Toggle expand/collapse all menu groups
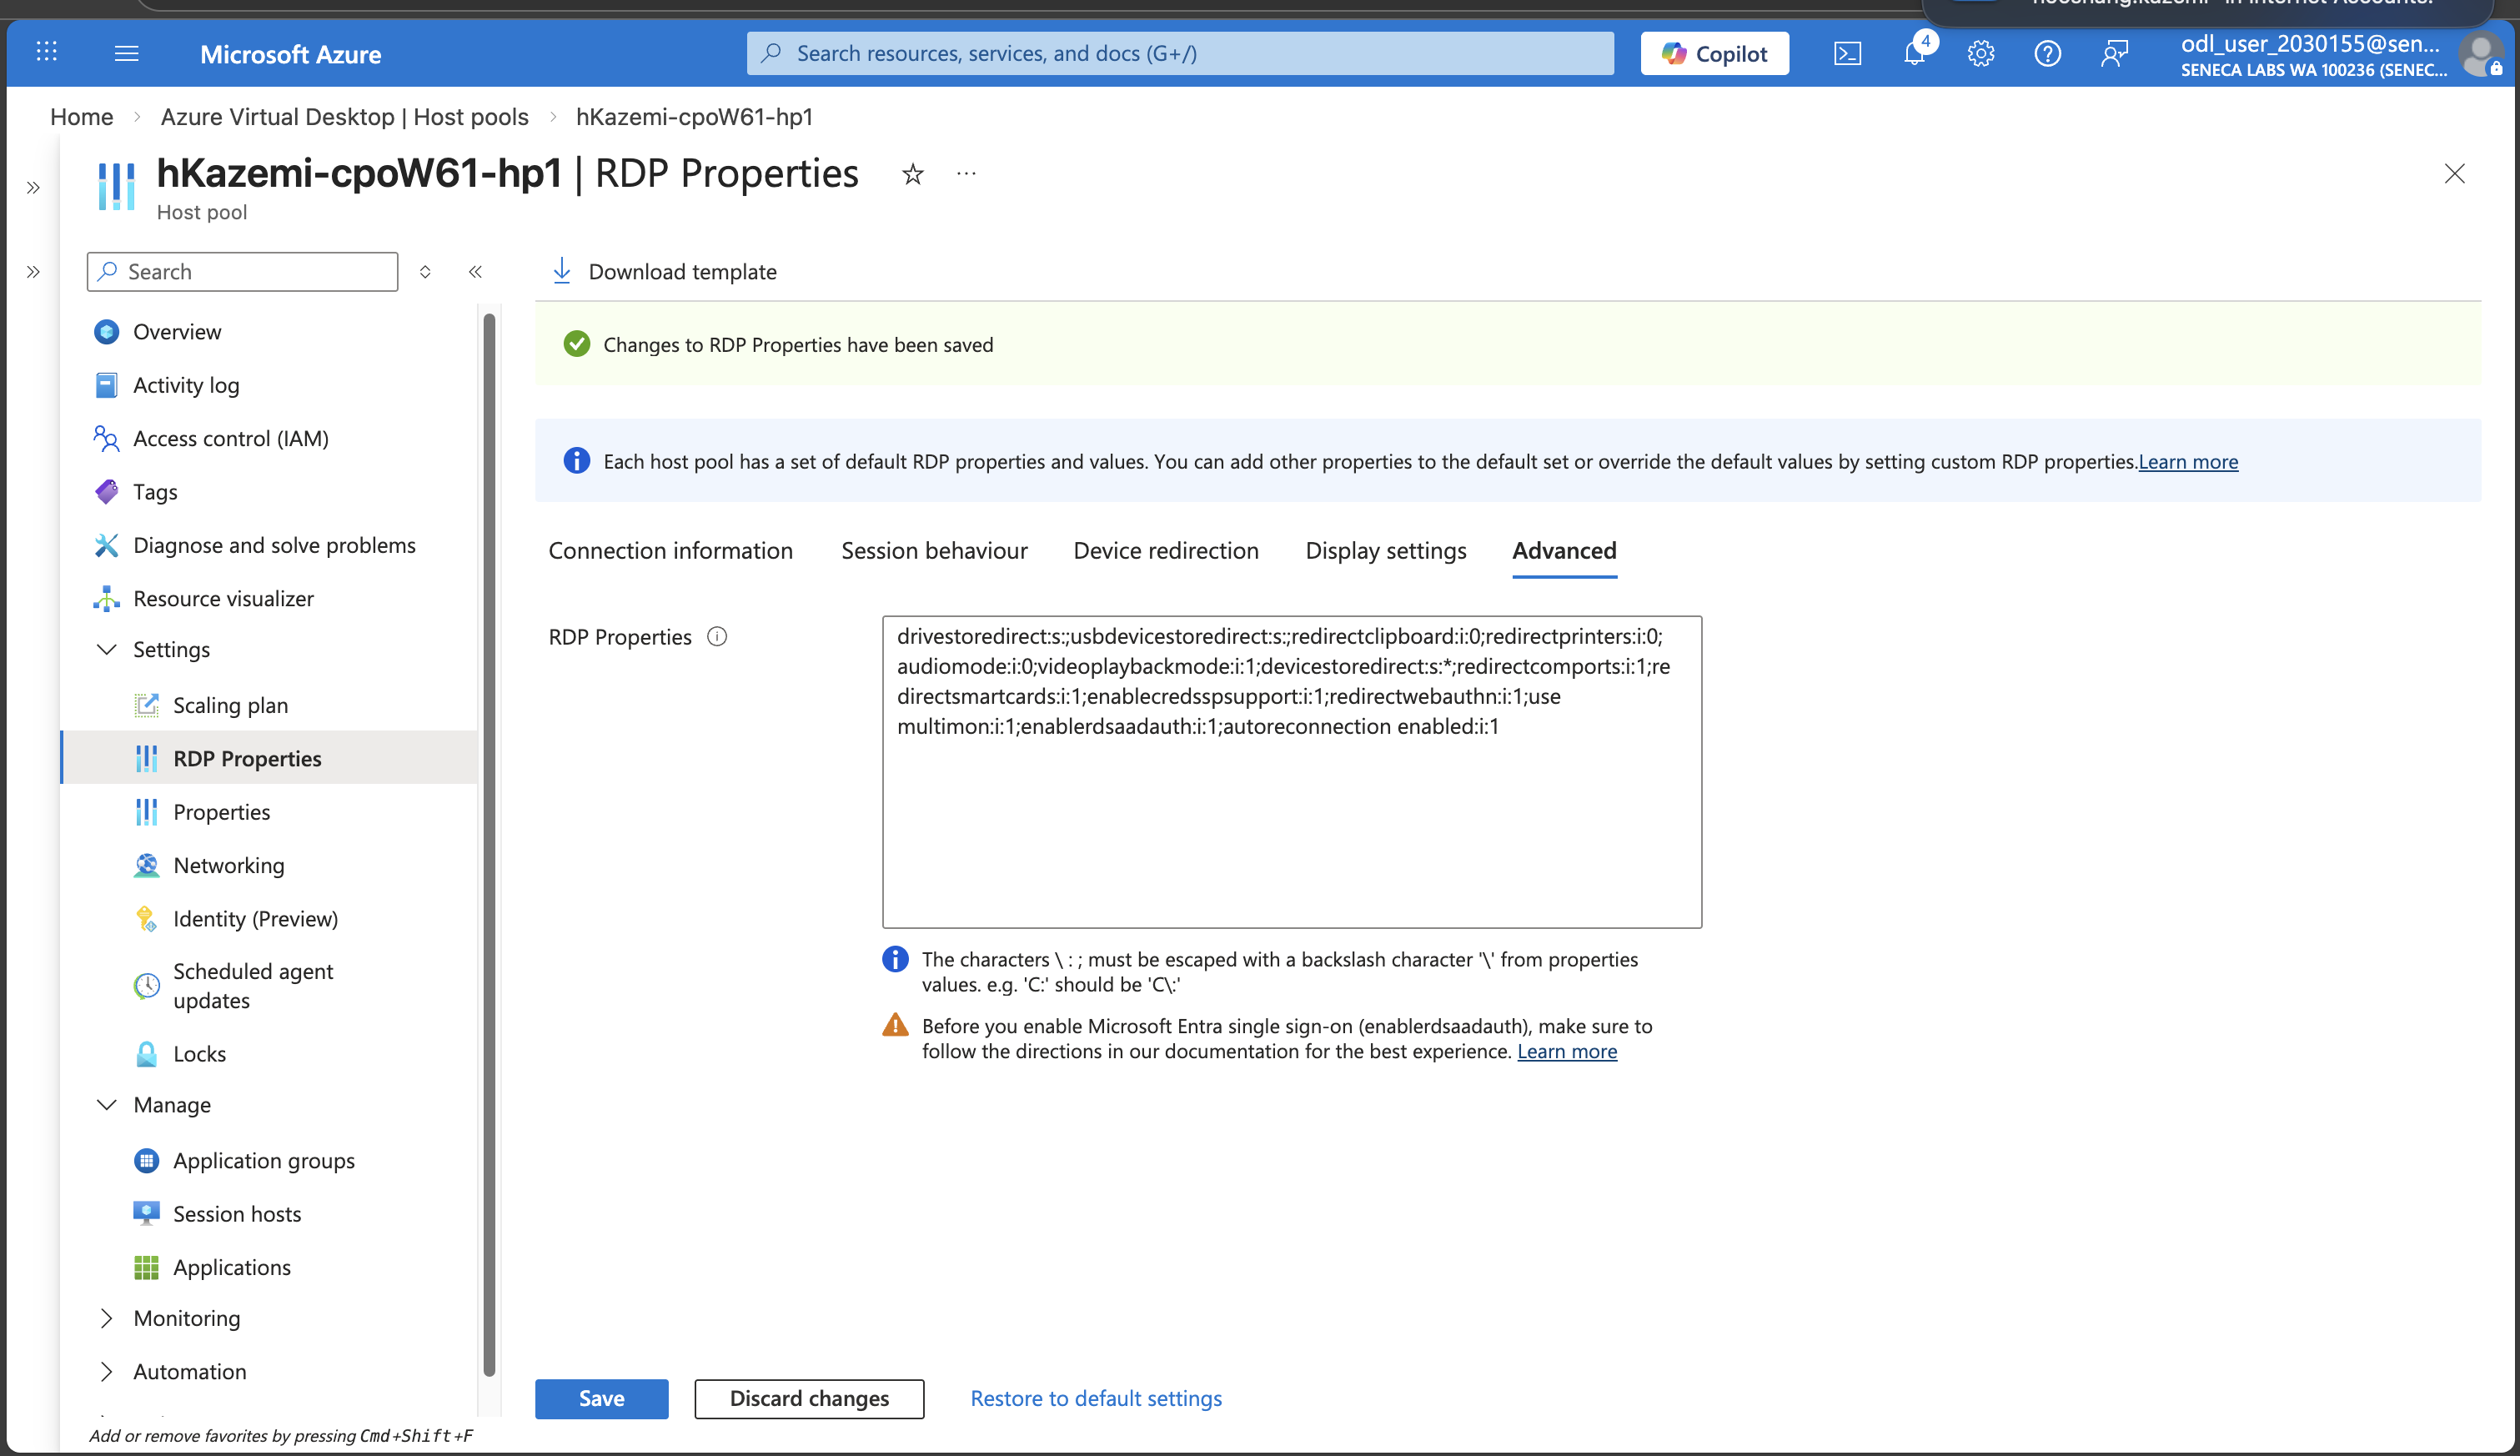This screenshot has height=1456, width=2520. click(425, 272)
